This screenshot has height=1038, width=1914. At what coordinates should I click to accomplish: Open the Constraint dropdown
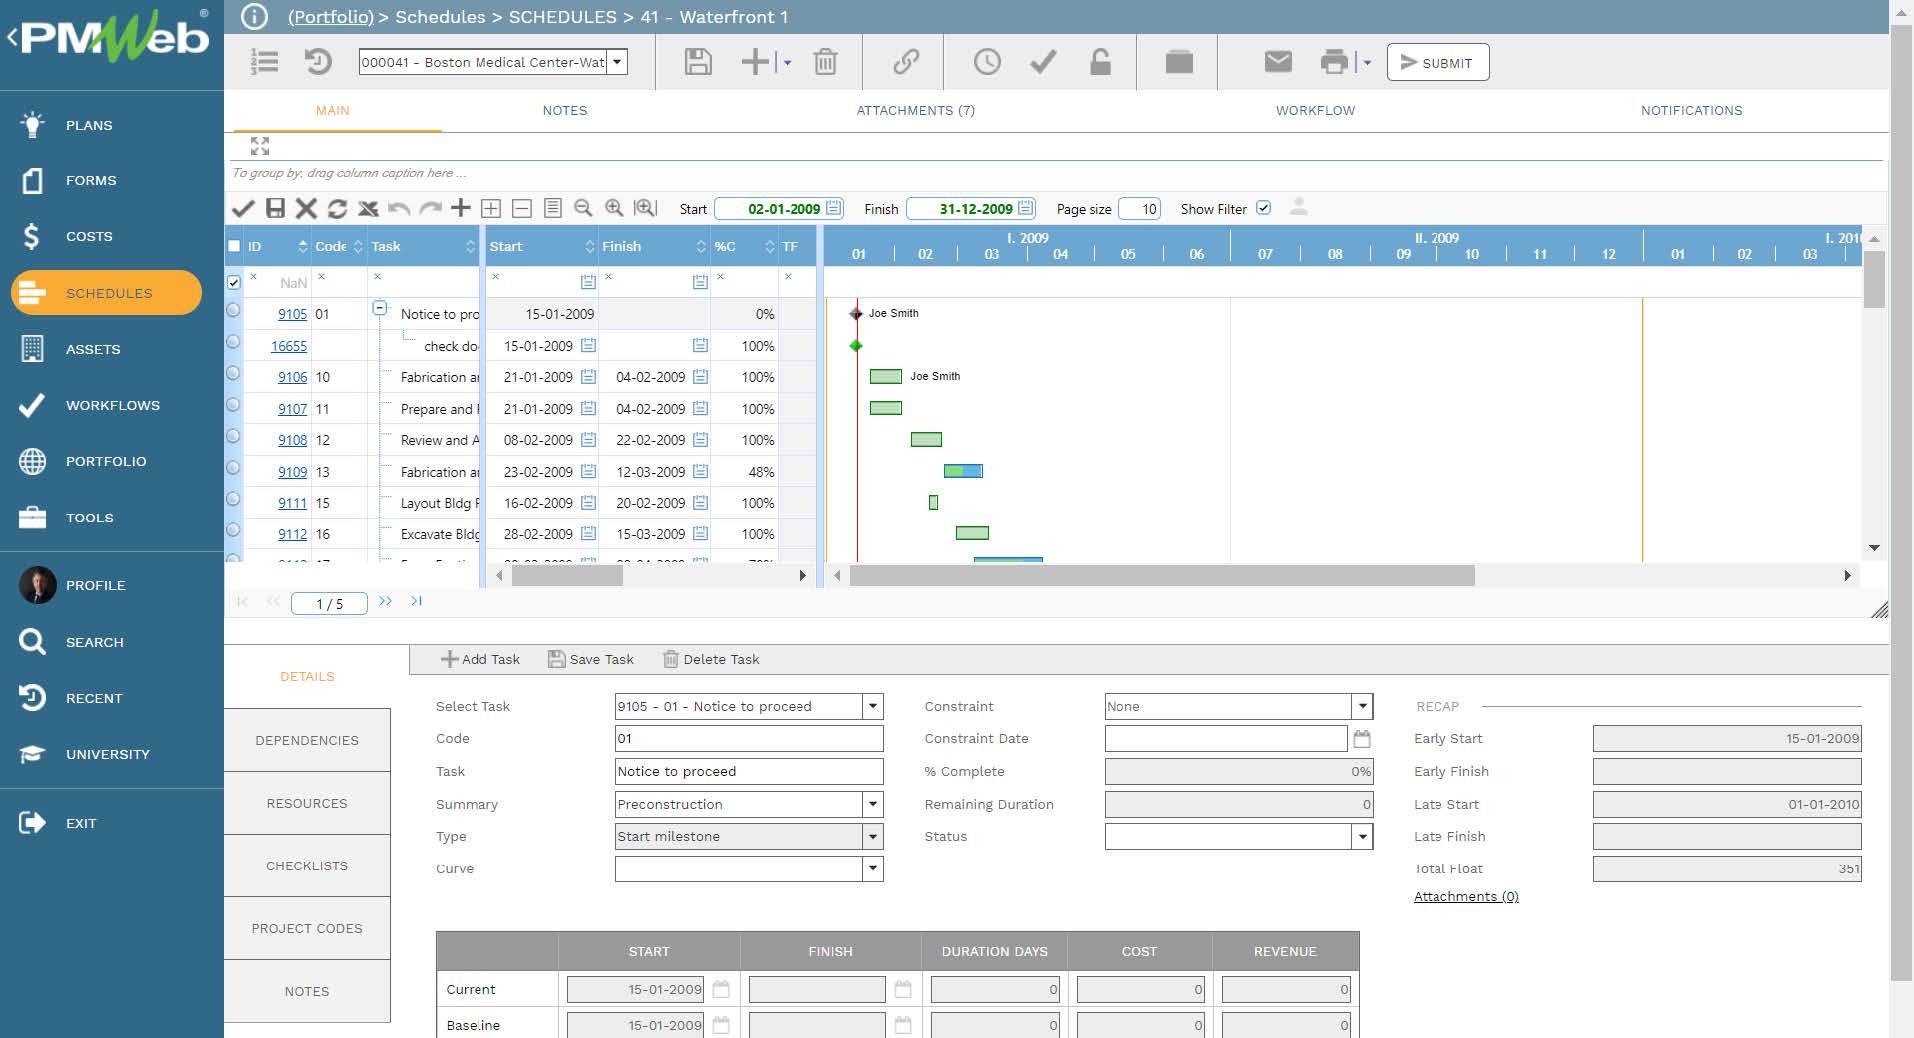click(x=1361, y=706)
